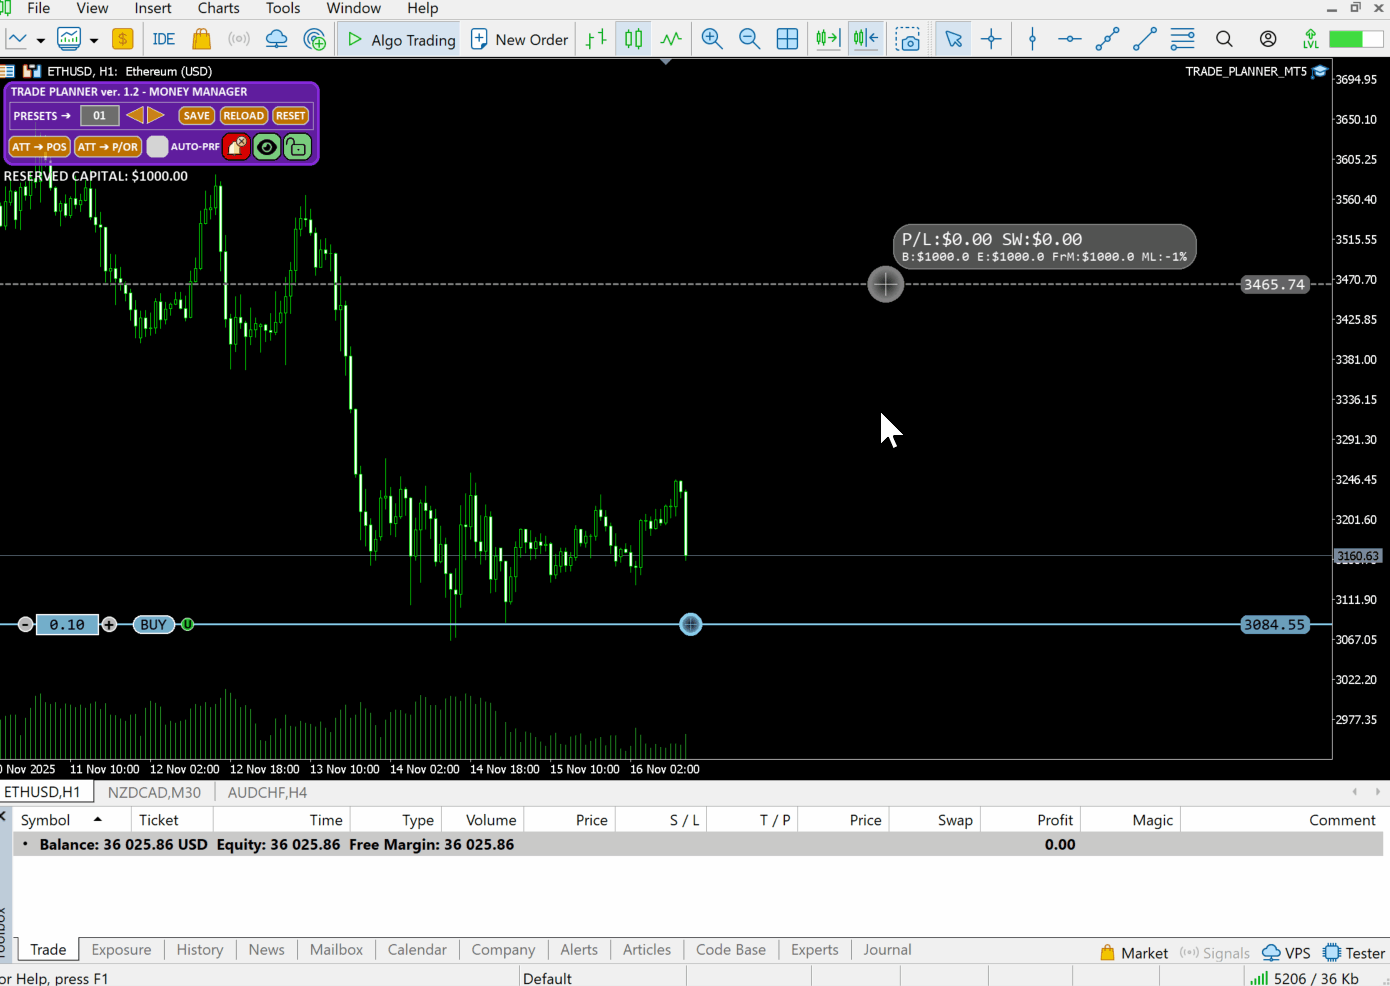This screenshot has width=1390, height=986.
Task: Open the File menu
Action: (x=39, y=8)
